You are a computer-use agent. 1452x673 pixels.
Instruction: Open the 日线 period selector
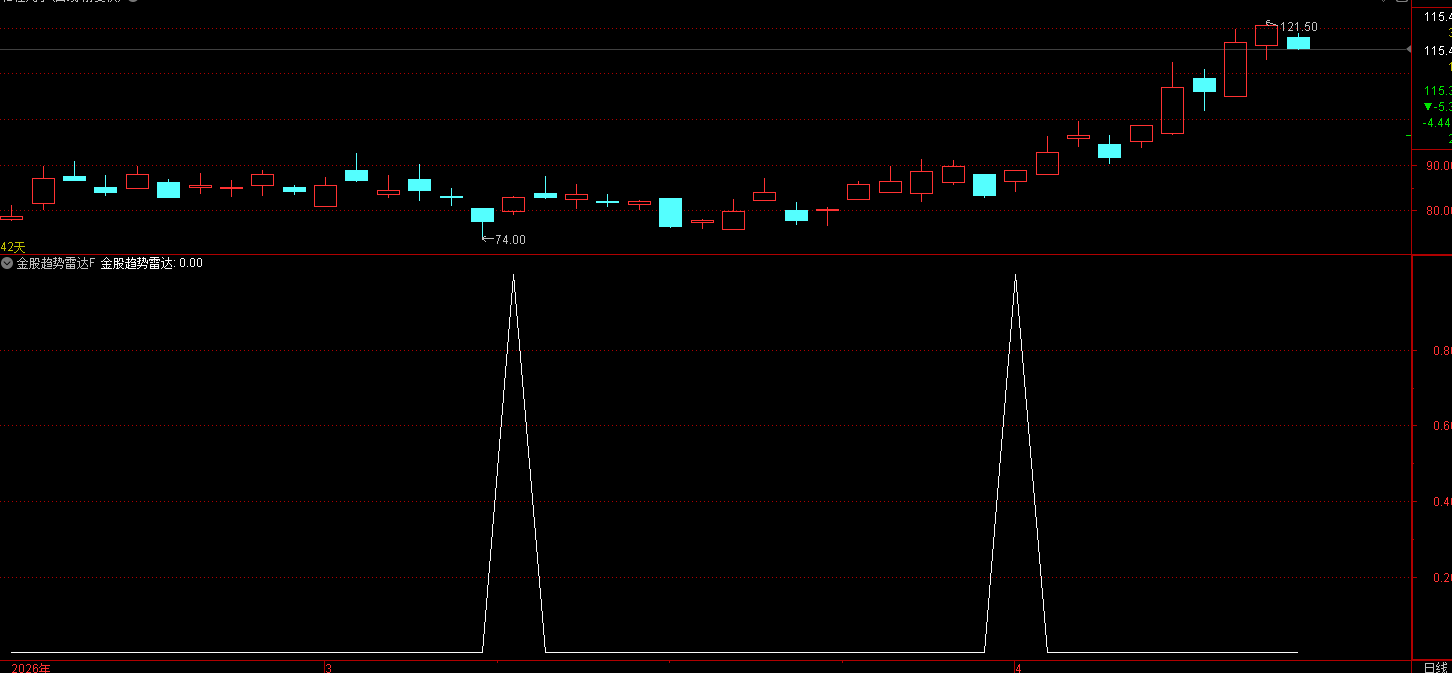pyautogui.click(x=1435, y=667)
